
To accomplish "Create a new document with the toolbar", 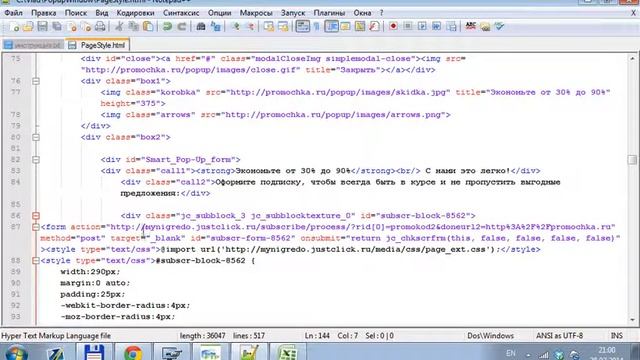I will 14,27.
